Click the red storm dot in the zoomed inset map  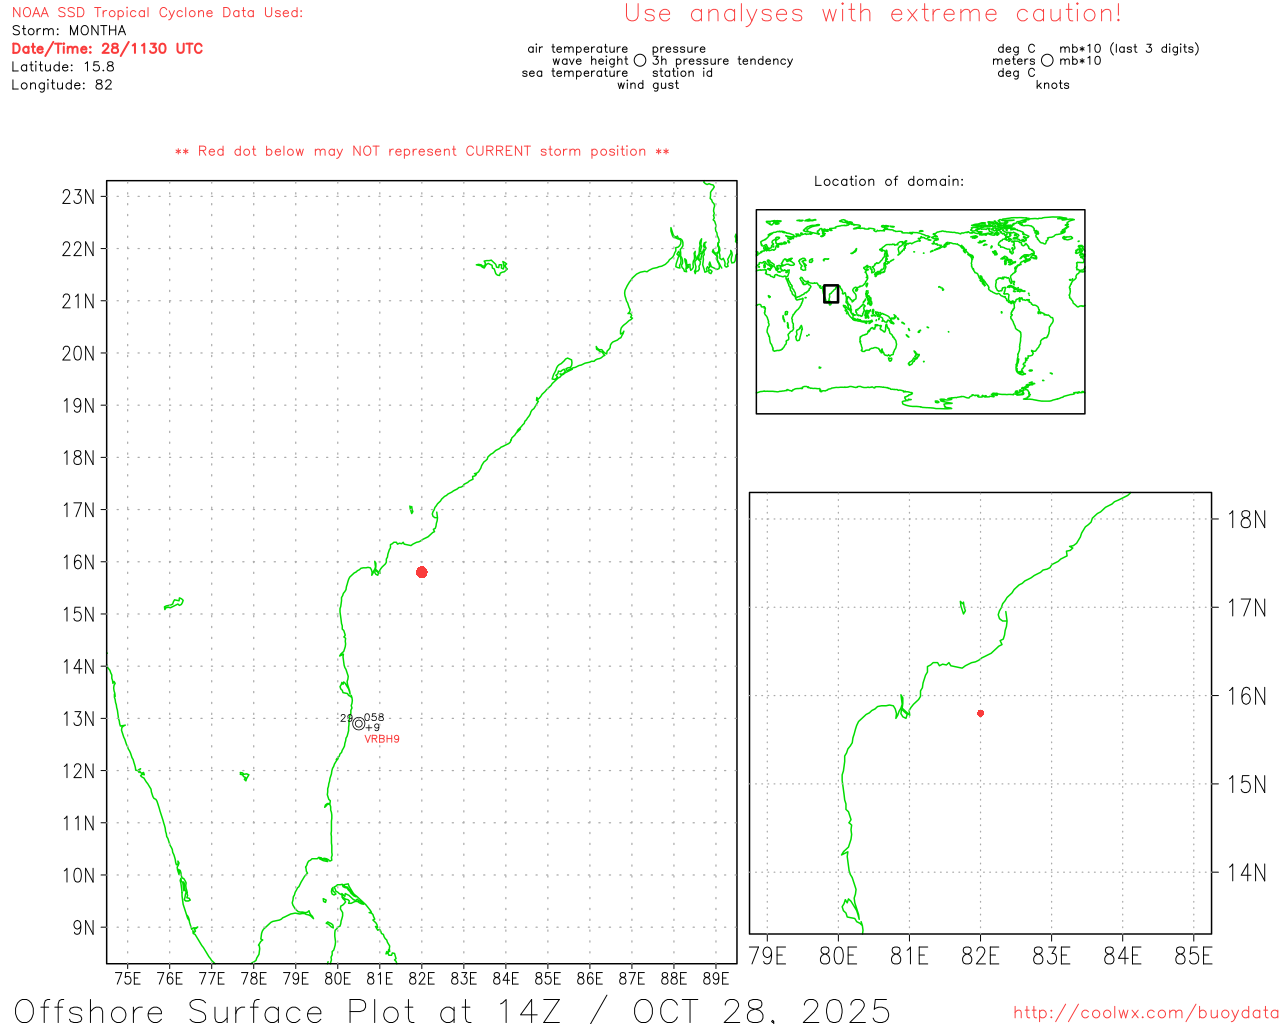pos(980,713)
